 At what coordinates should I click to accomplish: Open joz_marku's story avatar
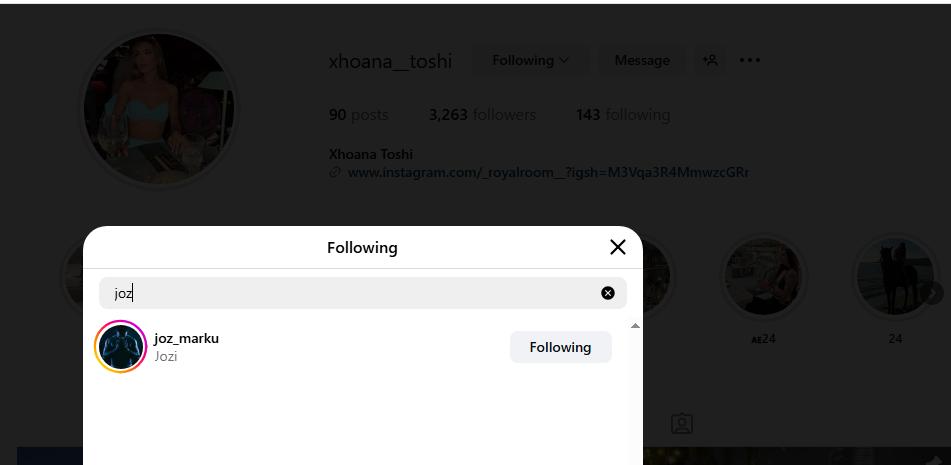(x=121, y=347)
